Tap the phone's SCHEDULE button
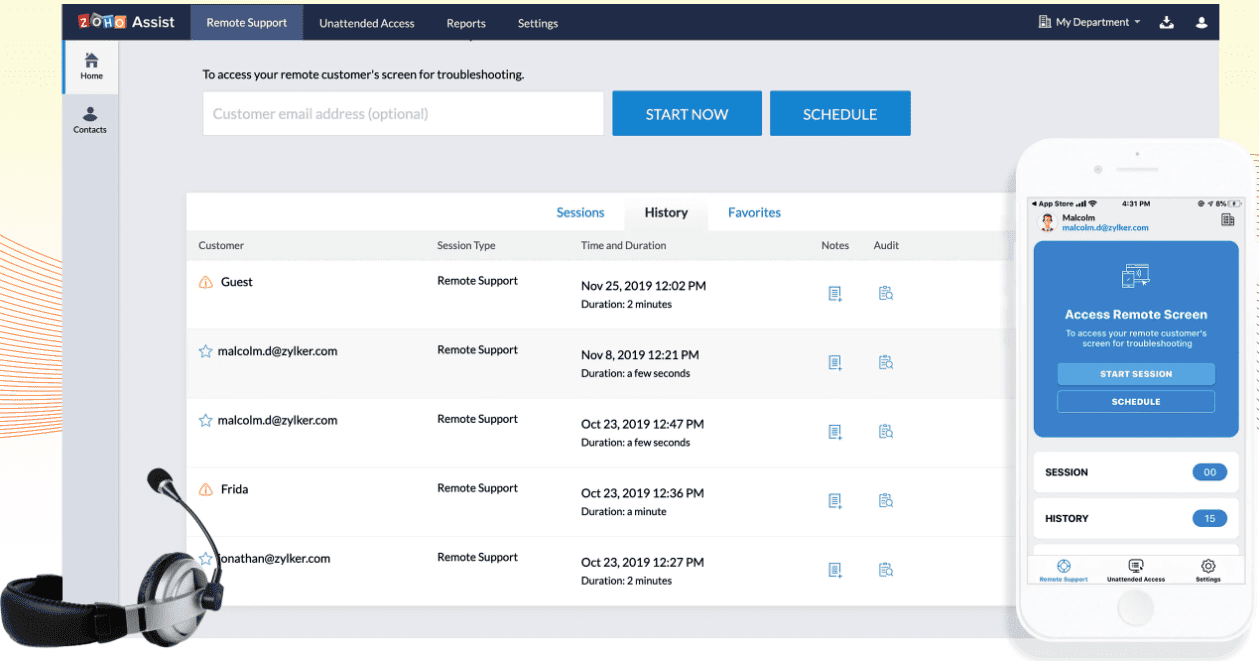The image size is (1259, 665). (x=1136, y=401)
